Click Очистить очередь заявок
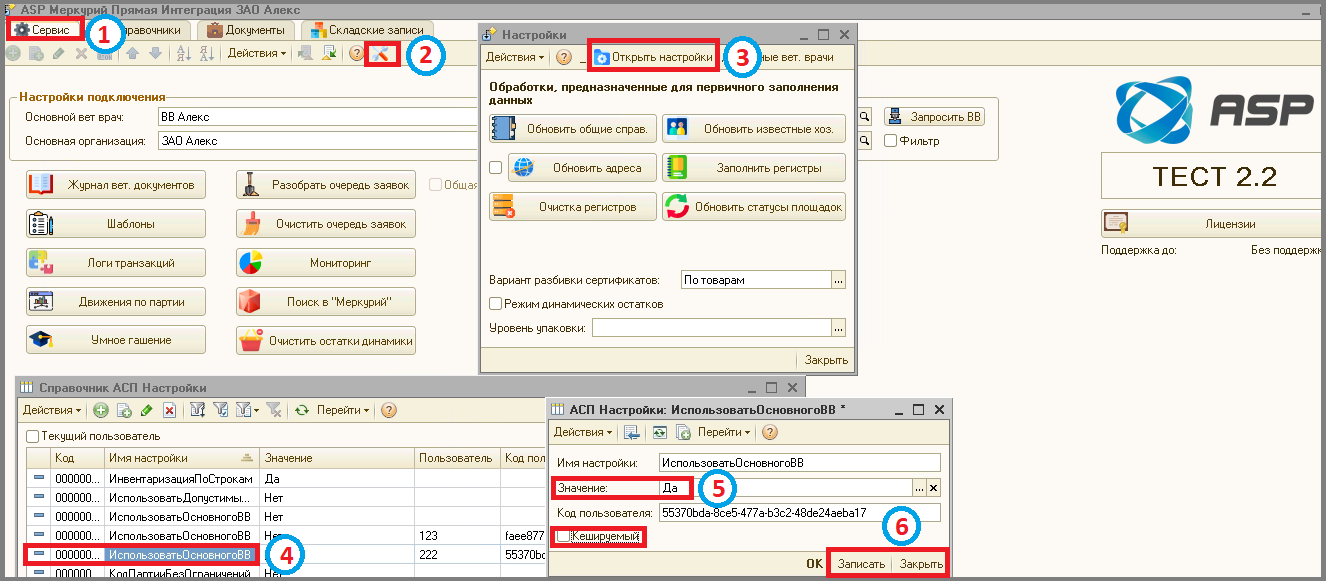This screenshot has width=1326, height=581. coord(326,224)
